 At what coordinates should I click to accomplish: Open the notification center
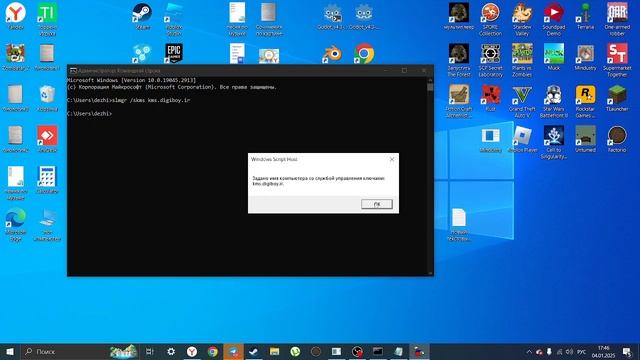pyautogui.click(x=627, y=352)
